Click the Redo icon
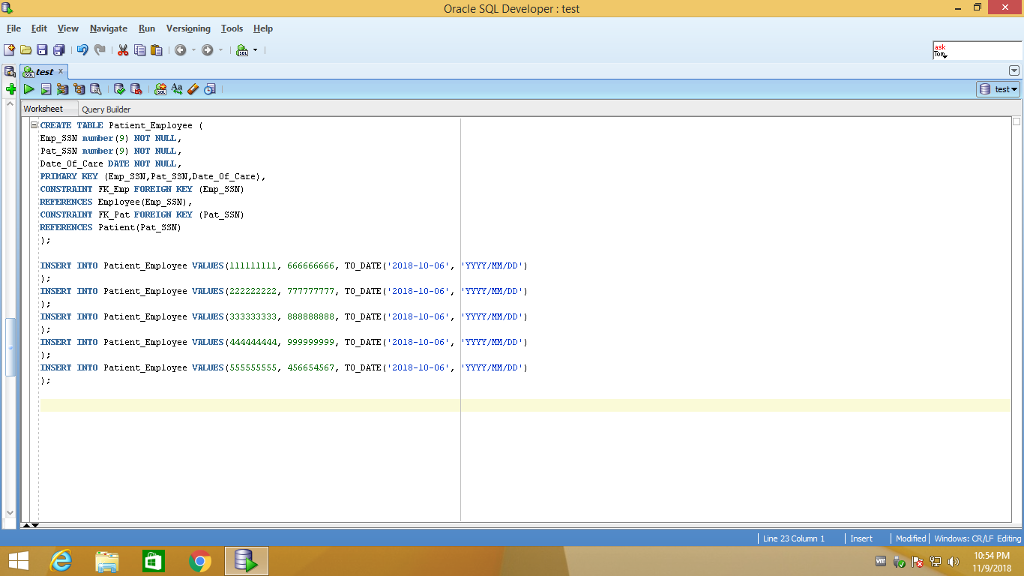 click(99, 50)
